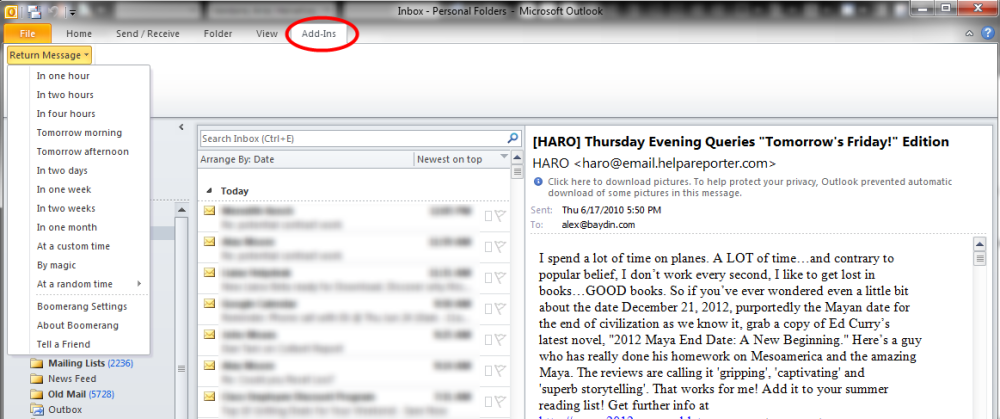Open the Folder ribbon tab

217,34
